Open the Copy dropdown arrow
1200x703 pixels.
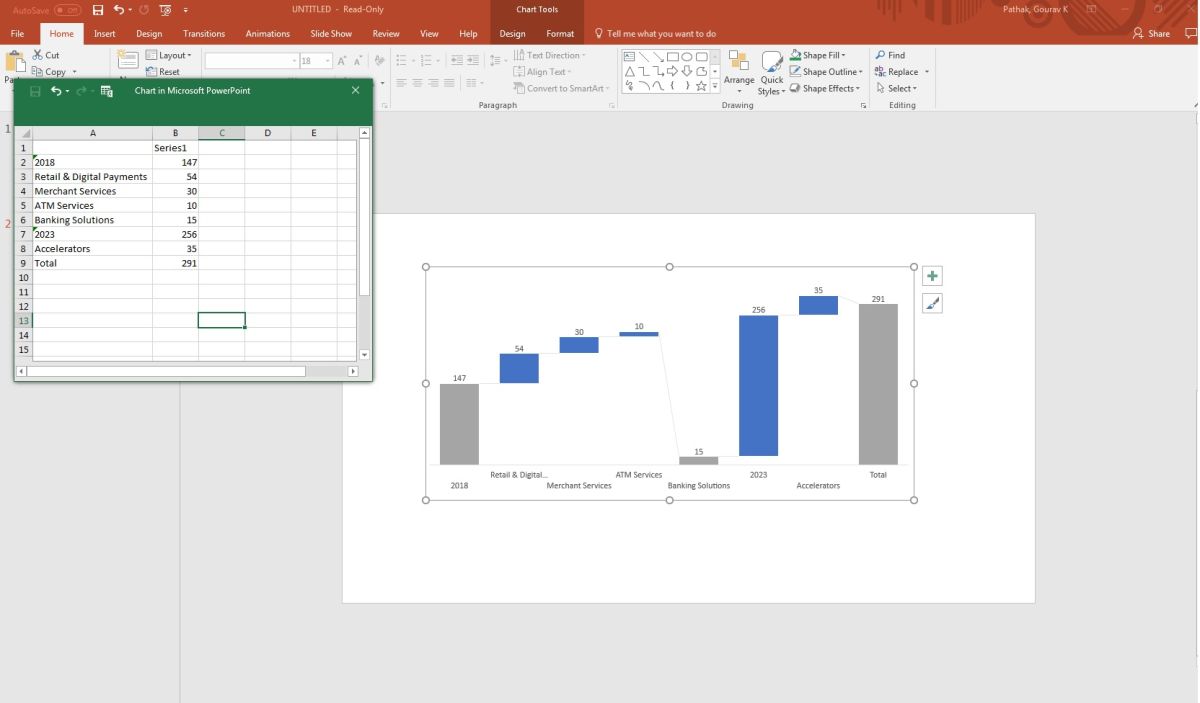75,72
